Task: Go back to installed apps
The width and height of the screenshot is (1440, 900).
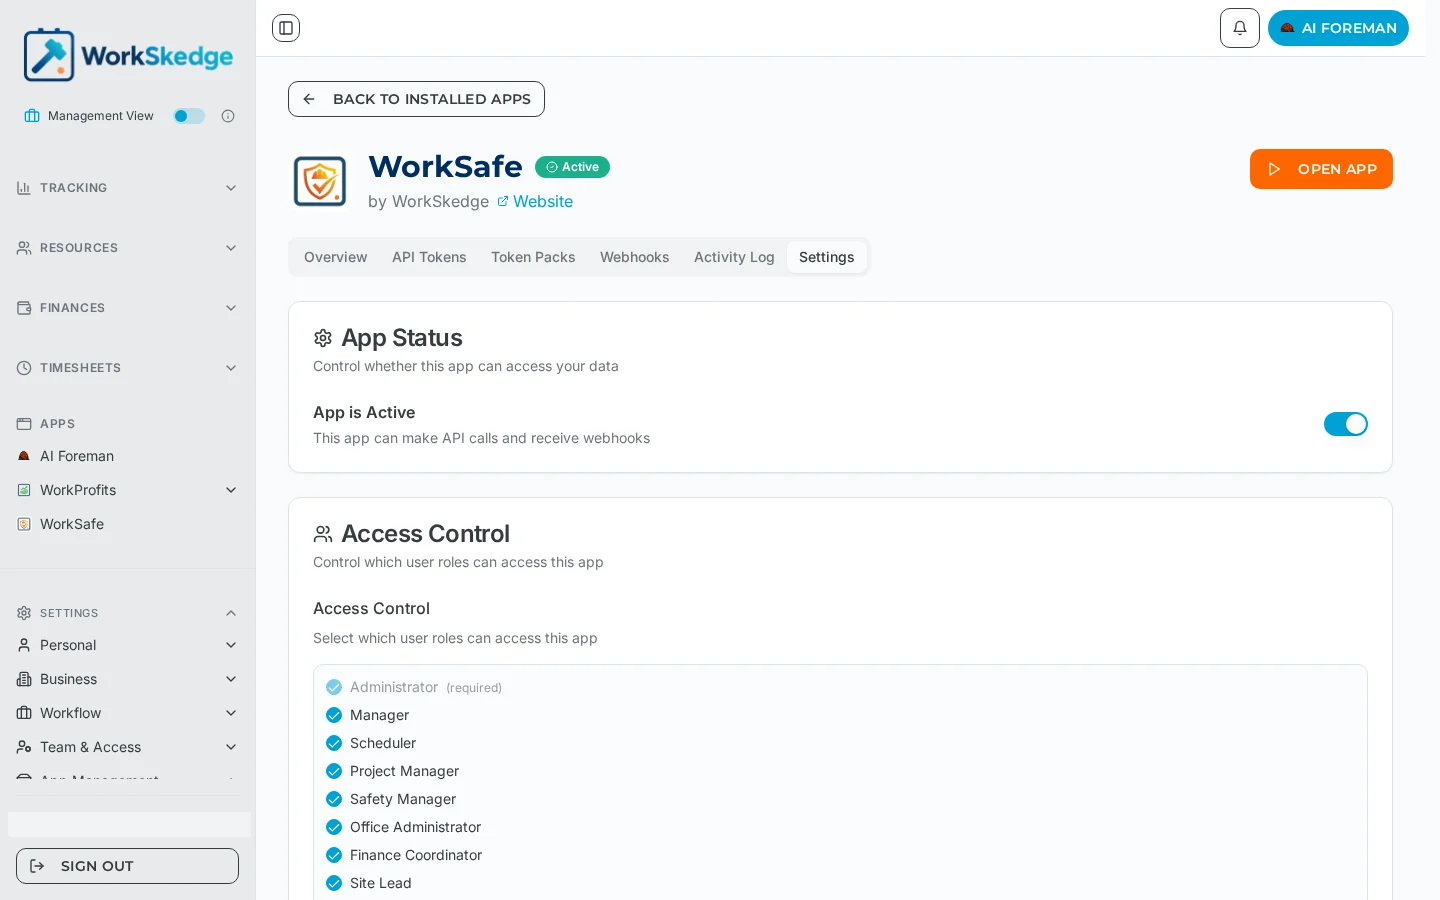Action: click(416, 99)
